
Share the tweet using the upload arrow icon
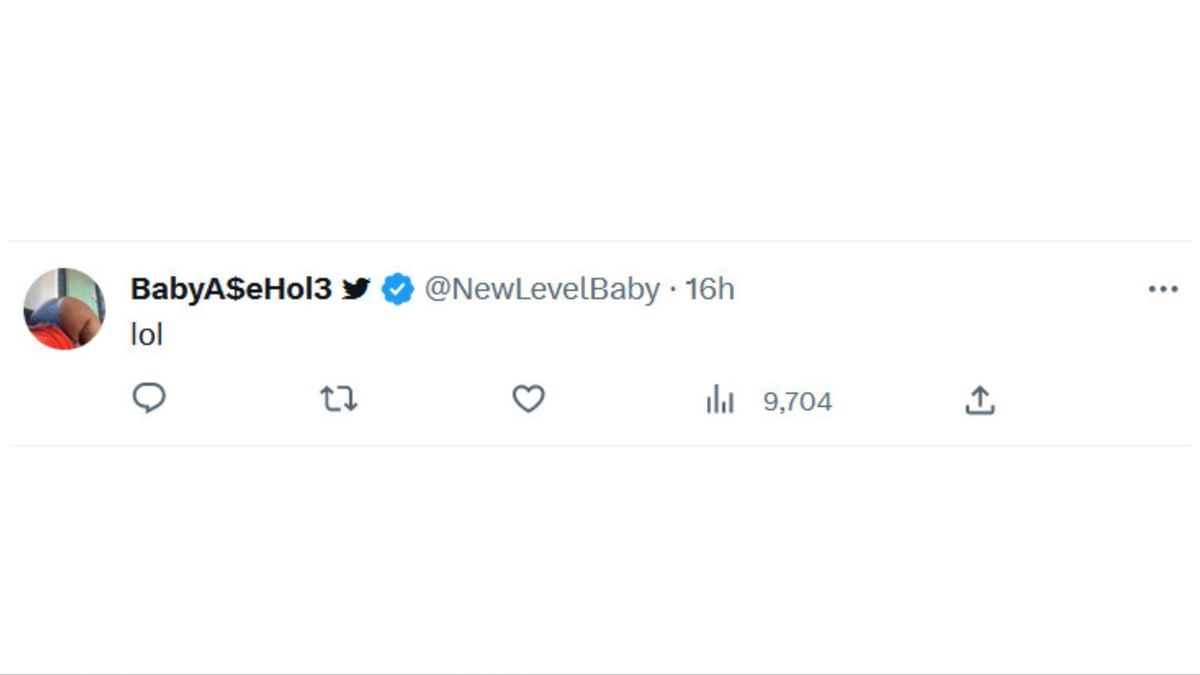point(980,400)
